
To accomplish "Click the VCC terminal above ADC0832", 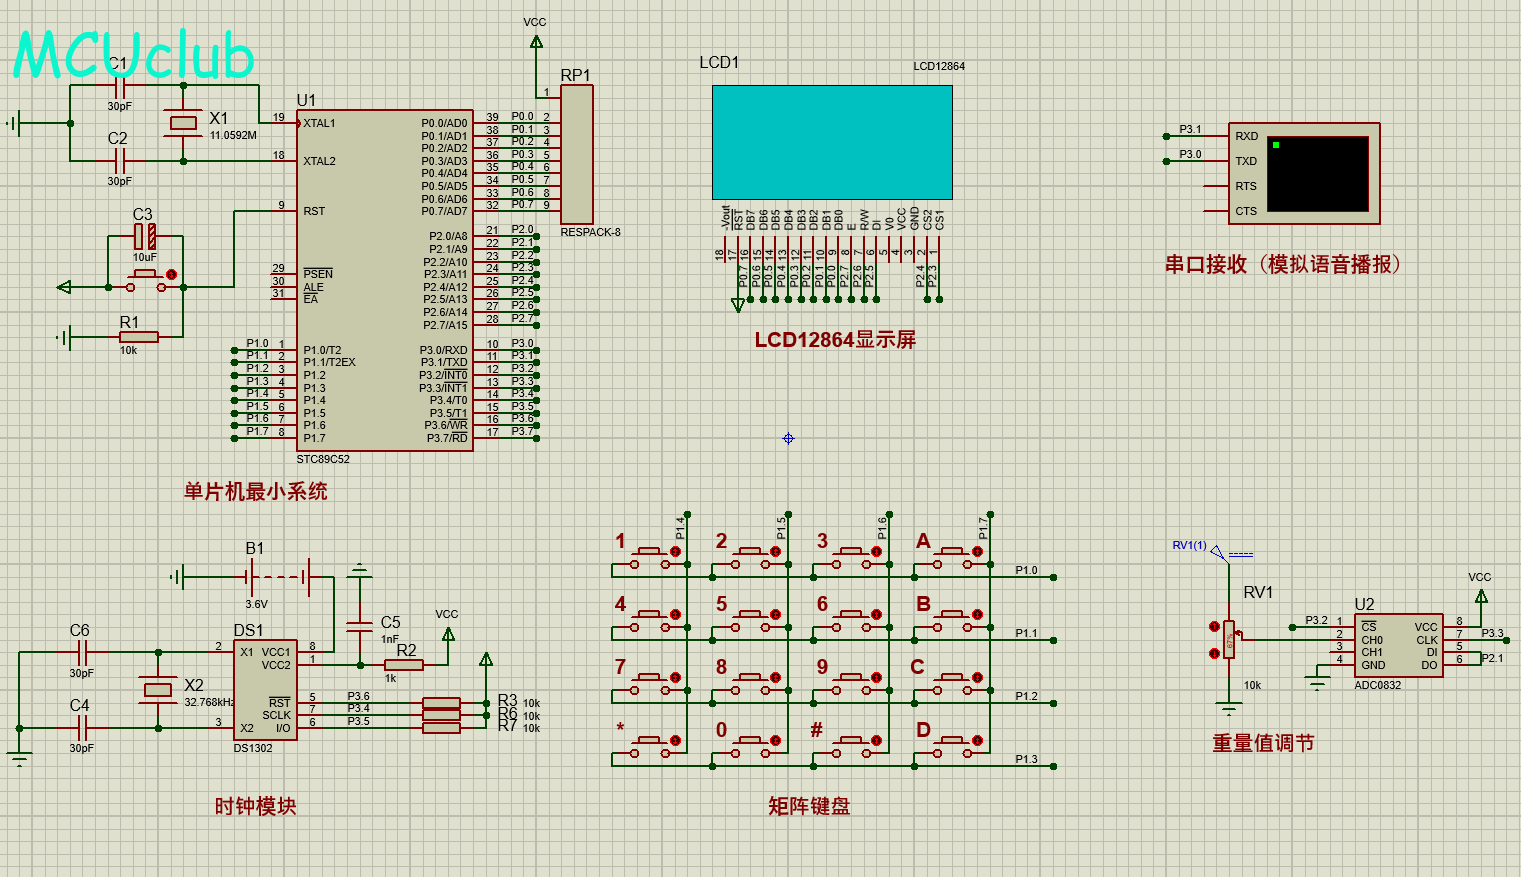I will coord(1481,595).
